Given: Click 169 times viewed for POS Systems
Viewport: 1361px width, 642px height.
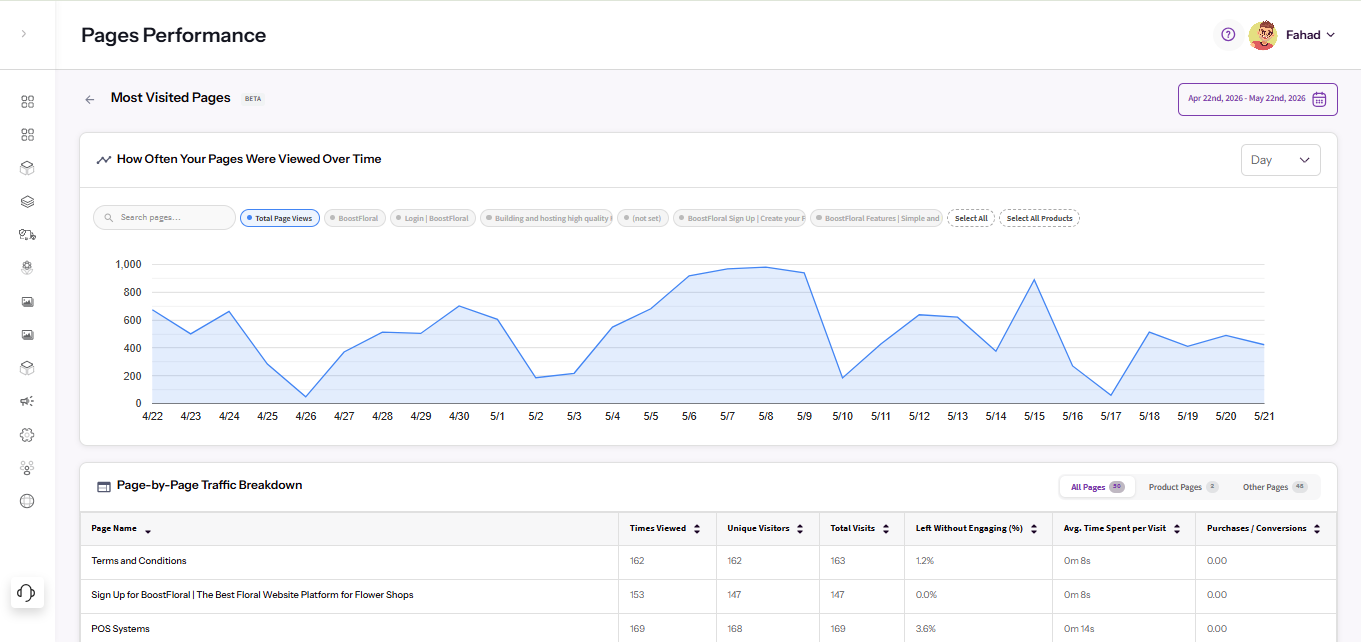Looking at the screenshot, I should 637,629.
